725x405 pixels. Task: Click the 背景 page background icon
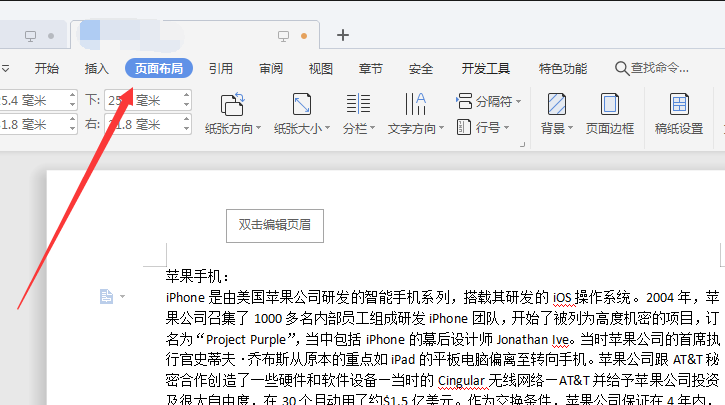point(556,104)
